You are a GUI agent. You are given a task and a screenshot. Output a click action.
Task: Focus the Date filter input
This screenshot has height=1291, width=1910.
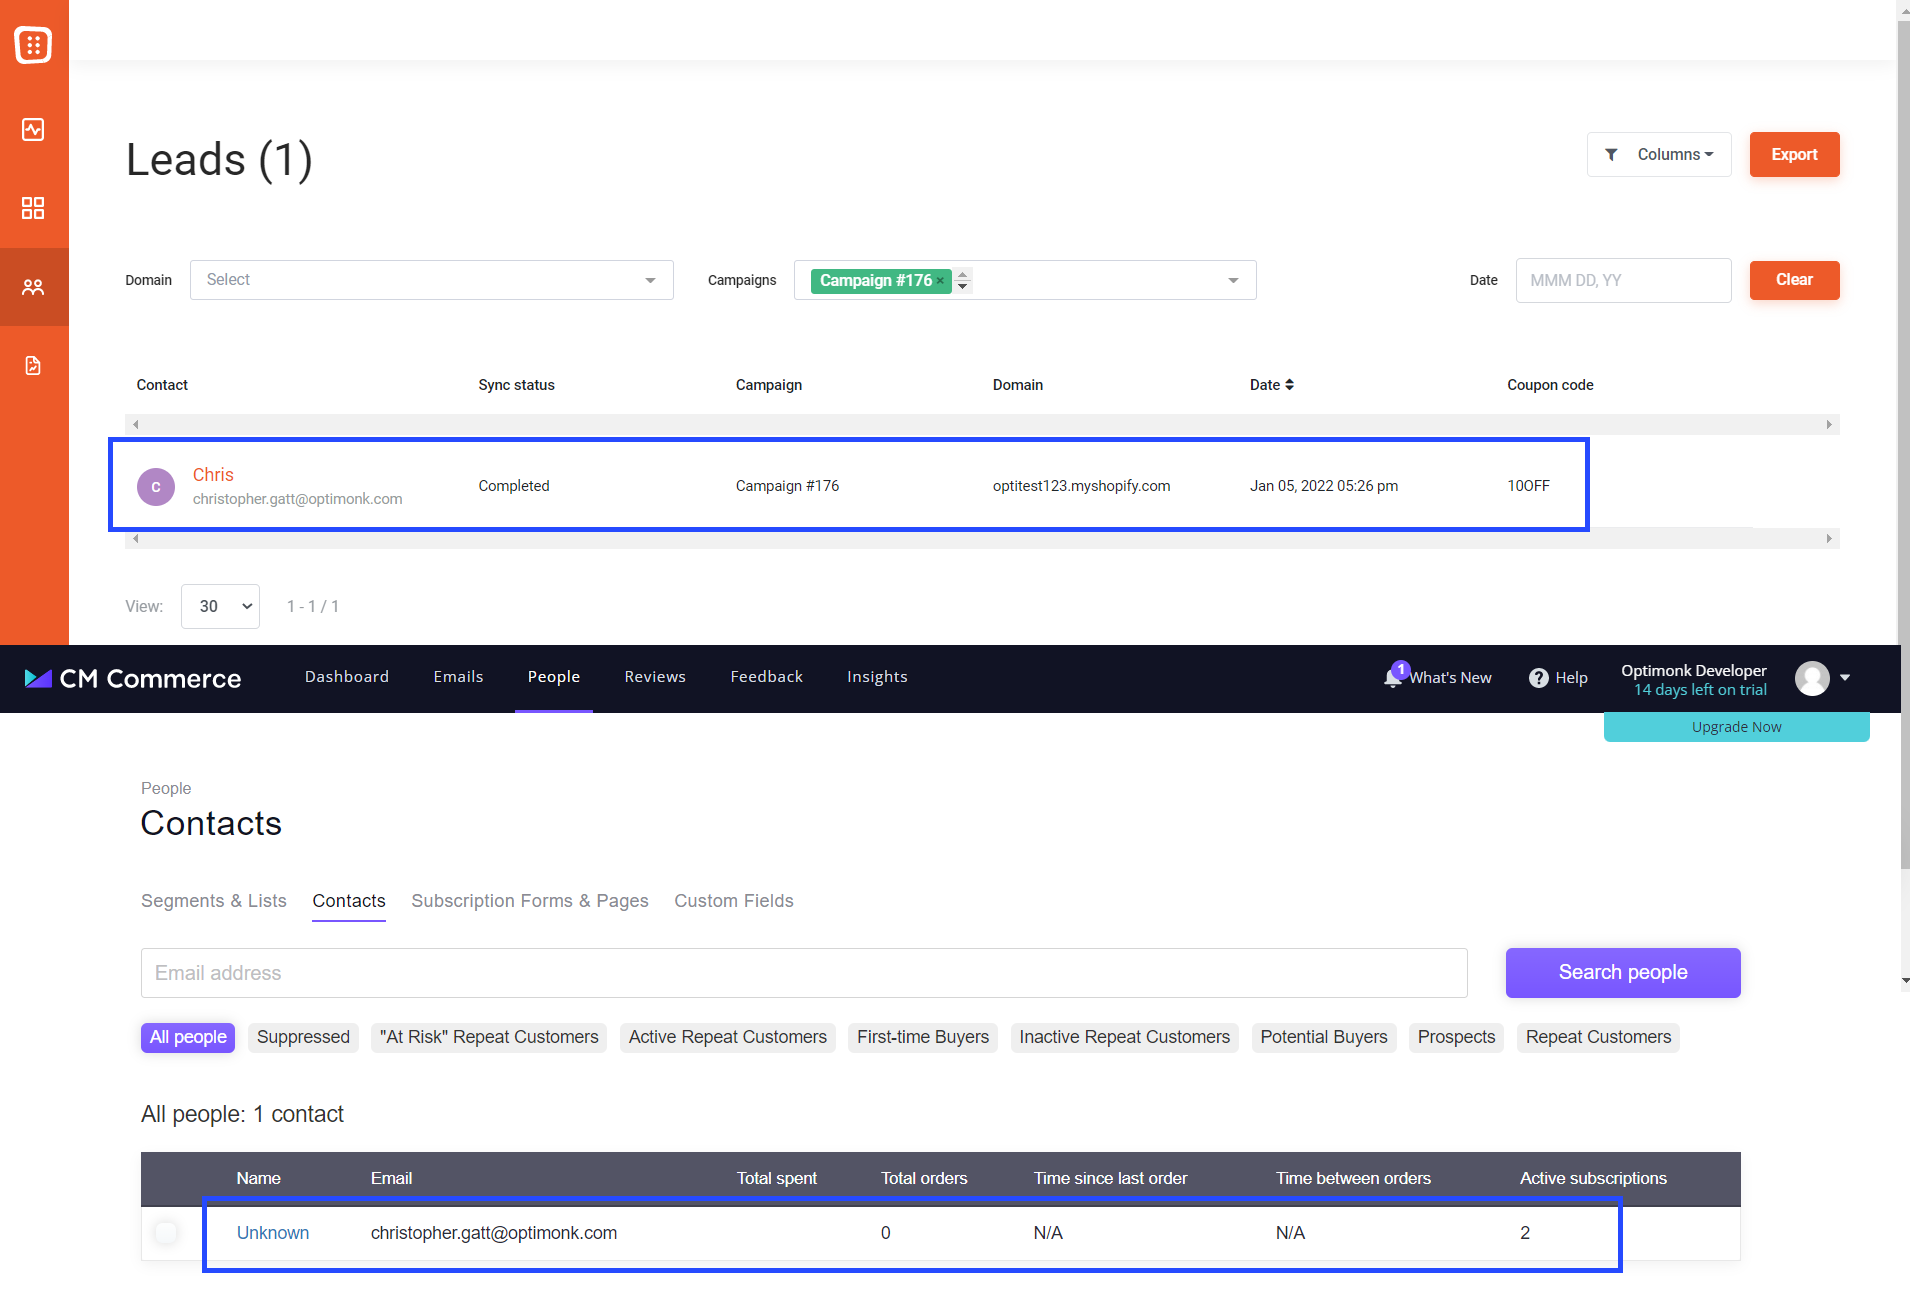[x=1623, y=281]
